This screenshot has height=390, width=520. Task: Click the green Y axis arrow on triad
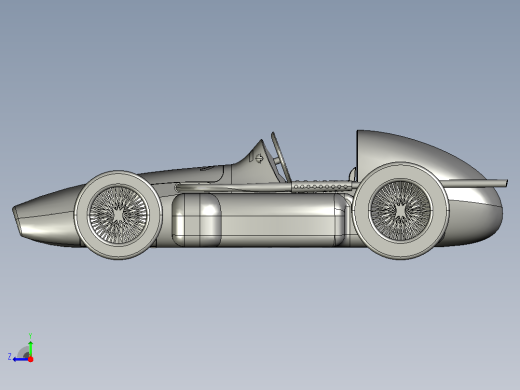[30, 348]
